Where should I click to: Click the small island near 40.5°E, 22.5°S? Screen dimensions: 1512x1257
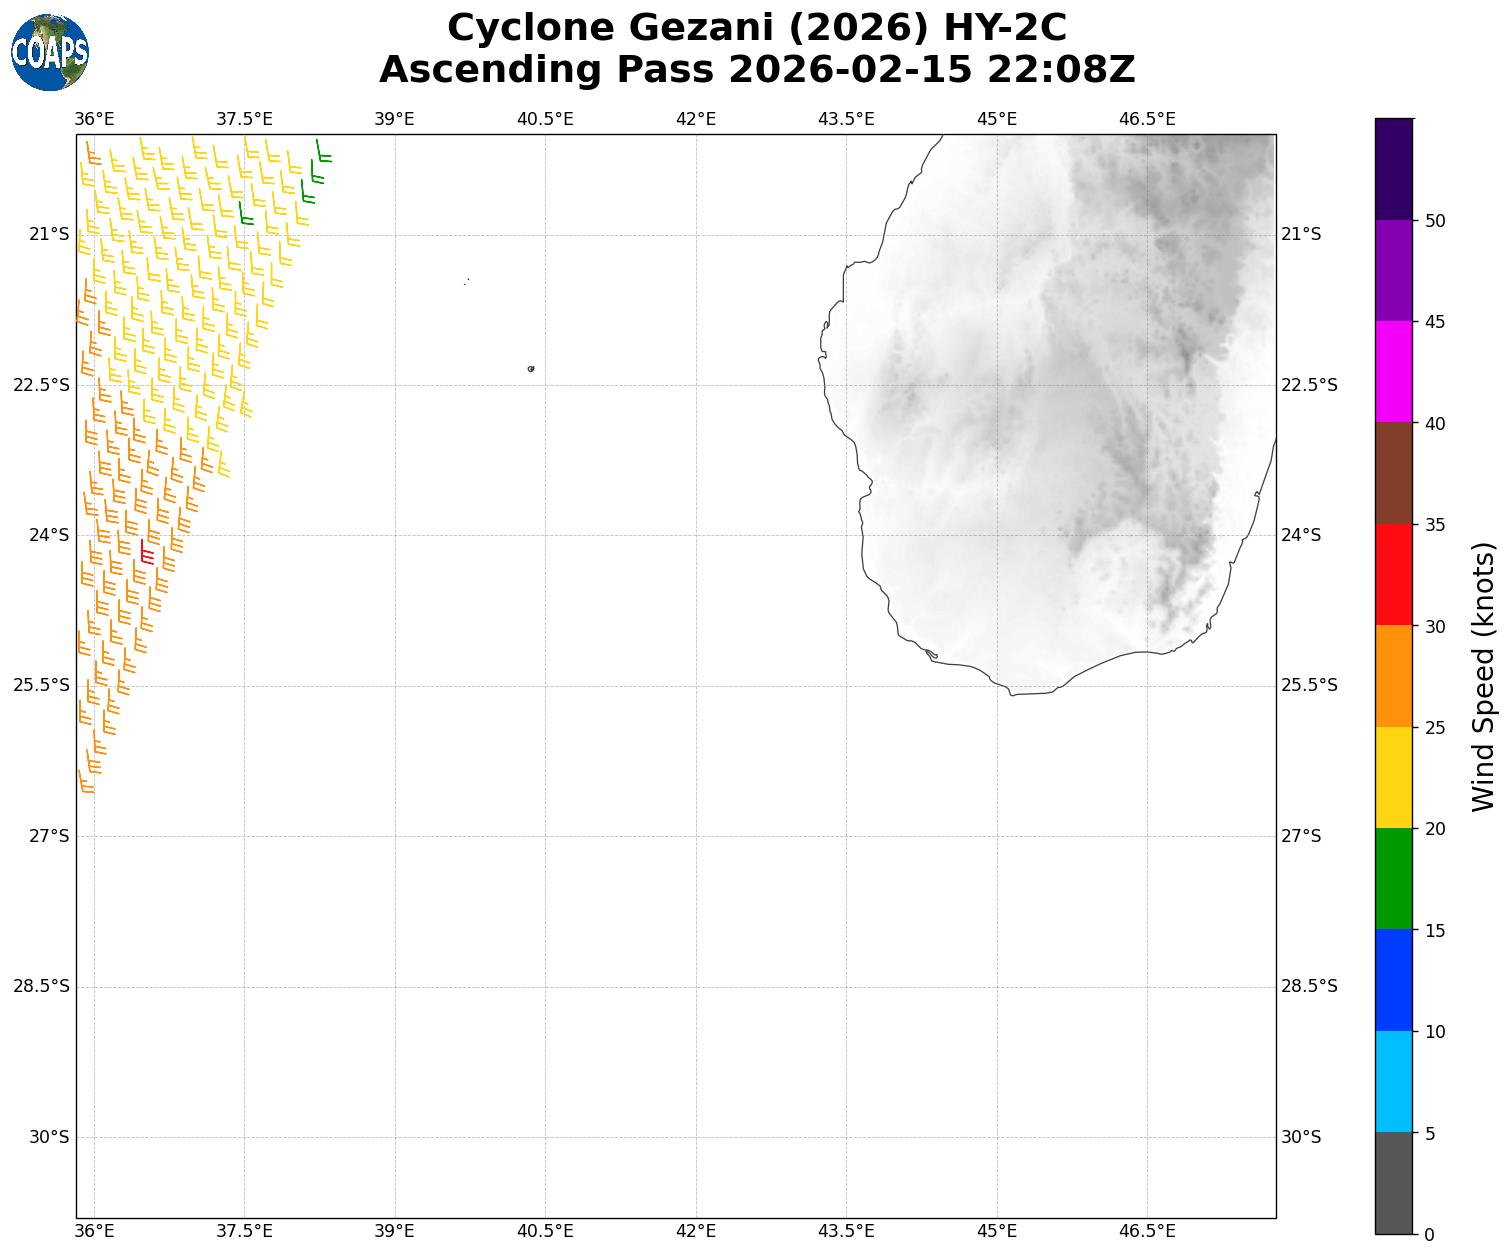(531, 369)
